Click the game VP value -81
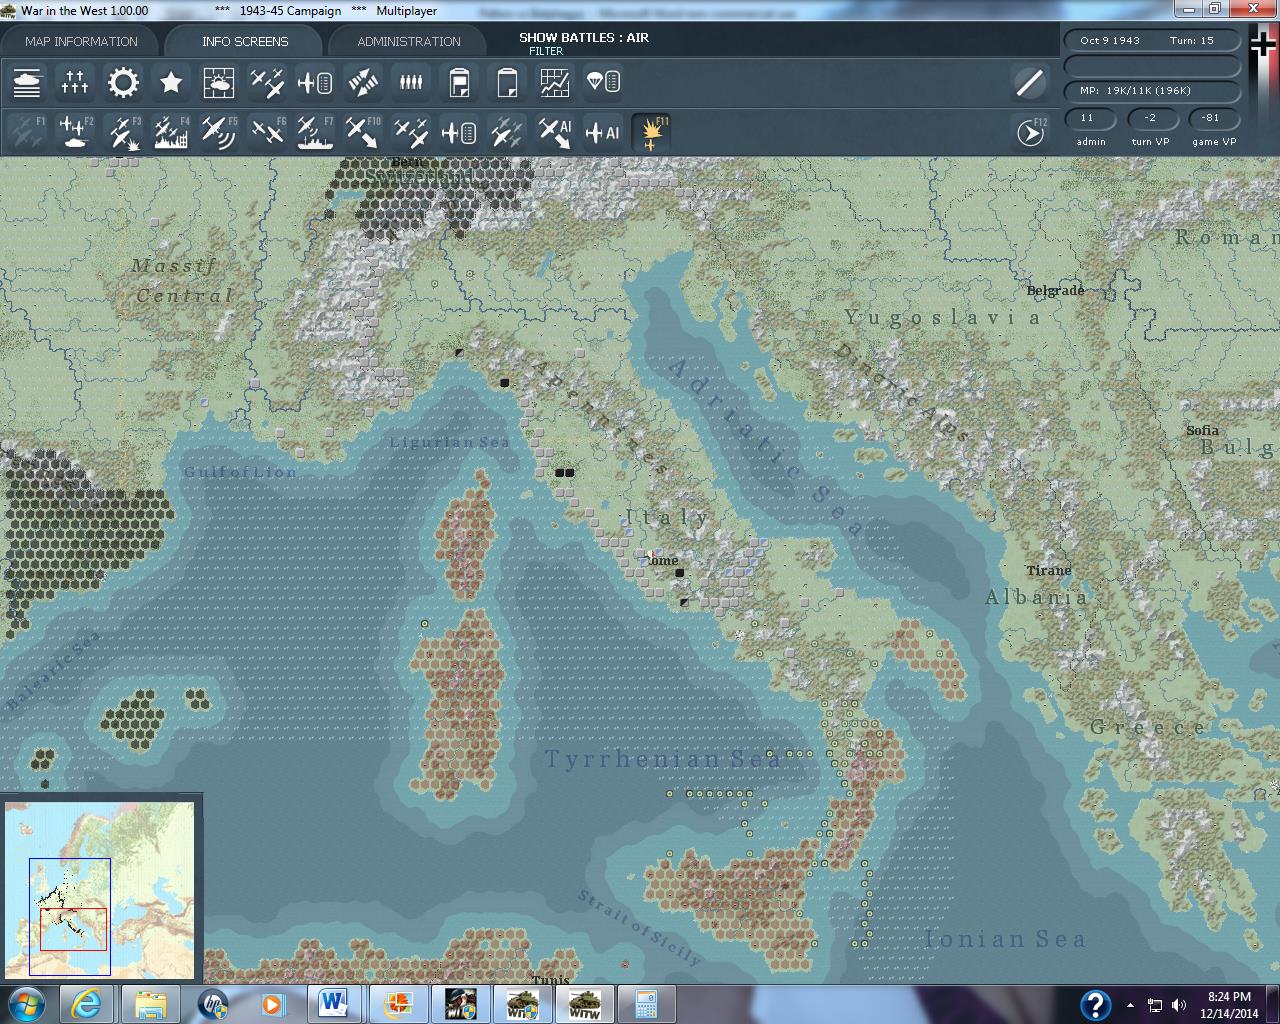 coord(1211,118)
